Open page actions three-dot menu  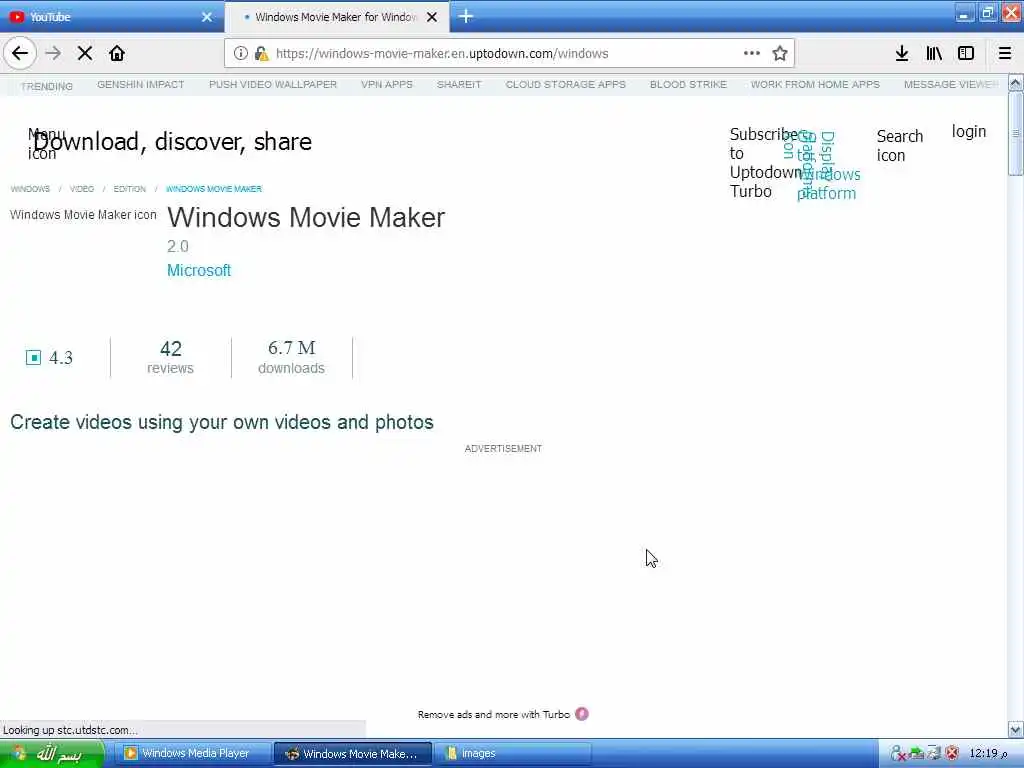[x=752, y=54]
